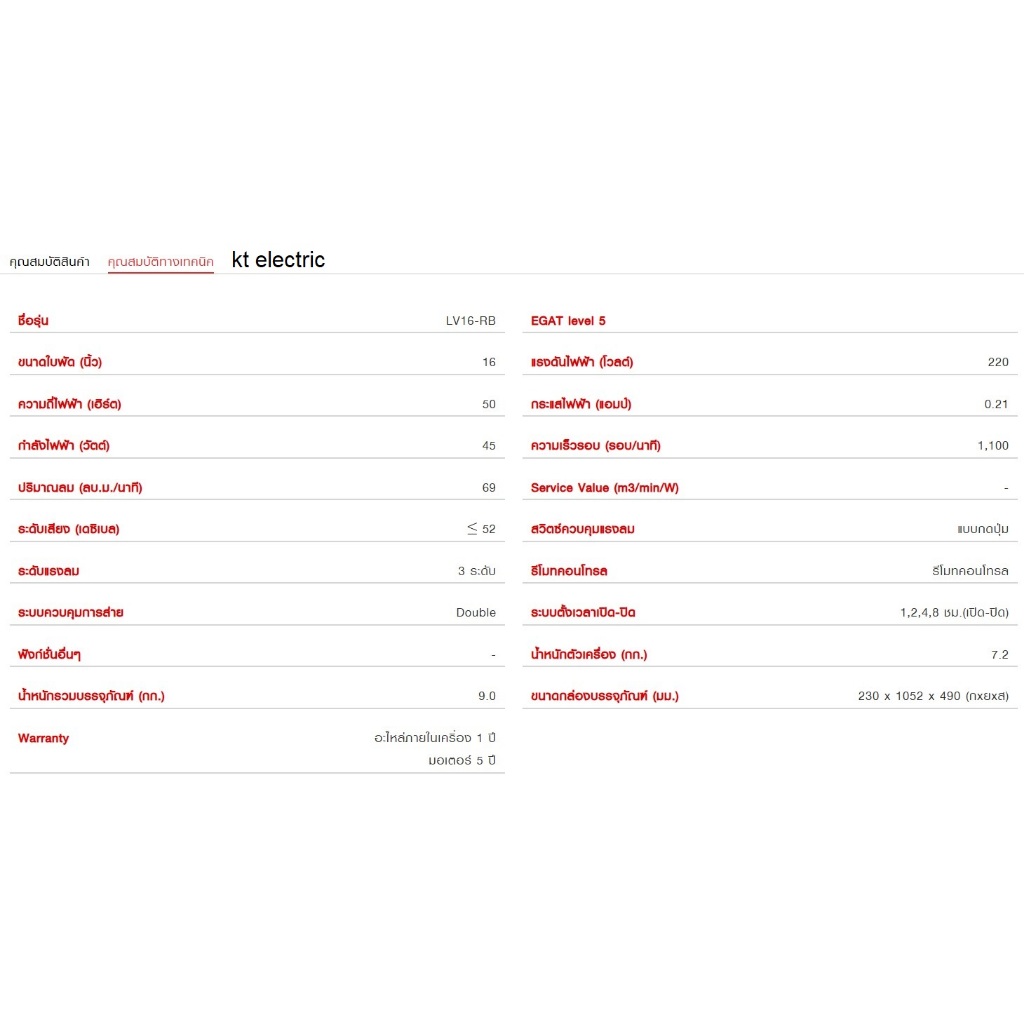Switch to the คุณสมบัติทางเทคนิค tab
The width and height of the screenshot is (1024, 1024).
click(161, 262)
